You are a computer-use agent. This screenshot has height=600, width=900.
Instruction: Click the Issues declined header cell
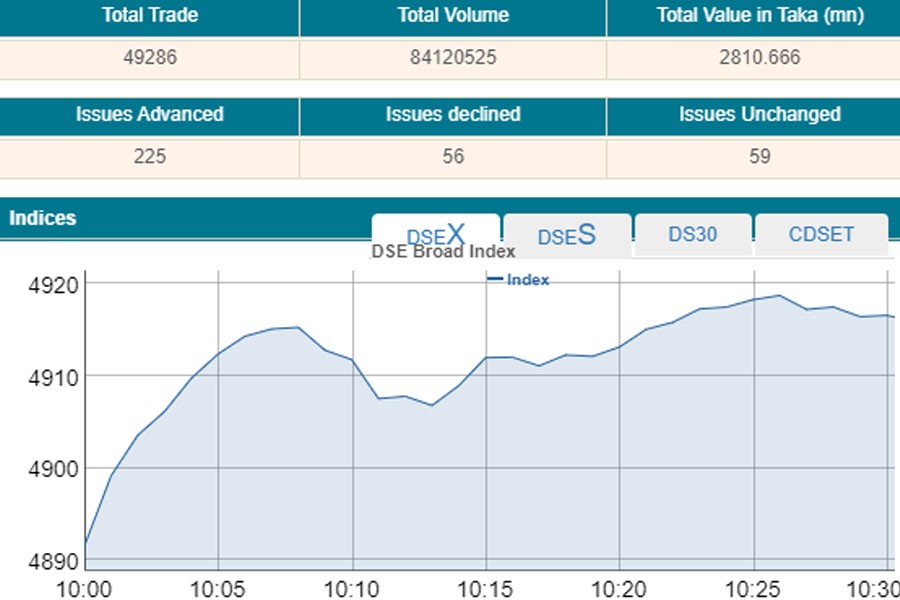[452, 114]
